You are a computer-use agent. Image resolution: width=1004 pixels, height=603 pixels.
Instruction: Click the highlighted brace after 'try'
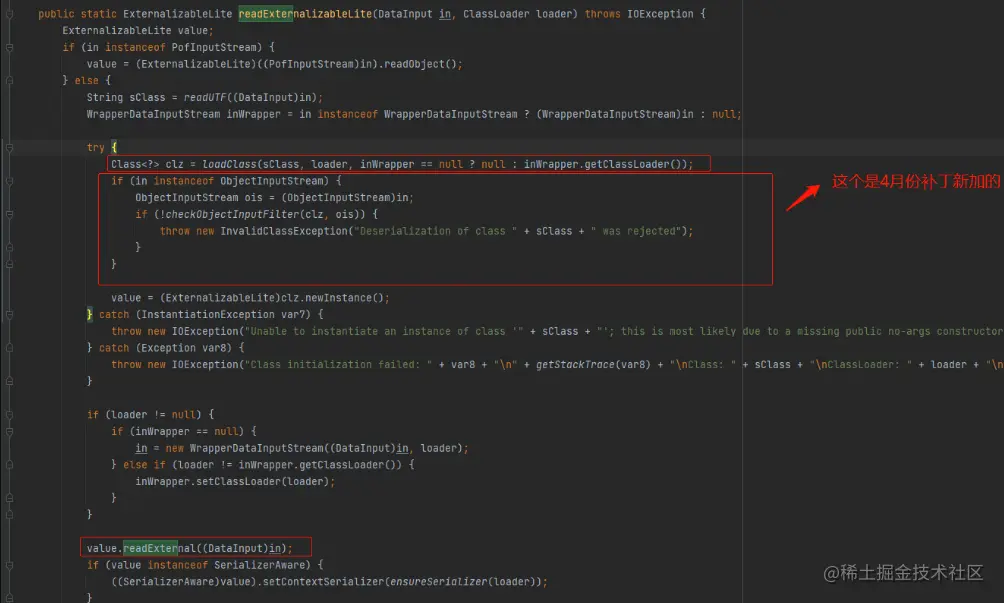(x=114, y=148)
